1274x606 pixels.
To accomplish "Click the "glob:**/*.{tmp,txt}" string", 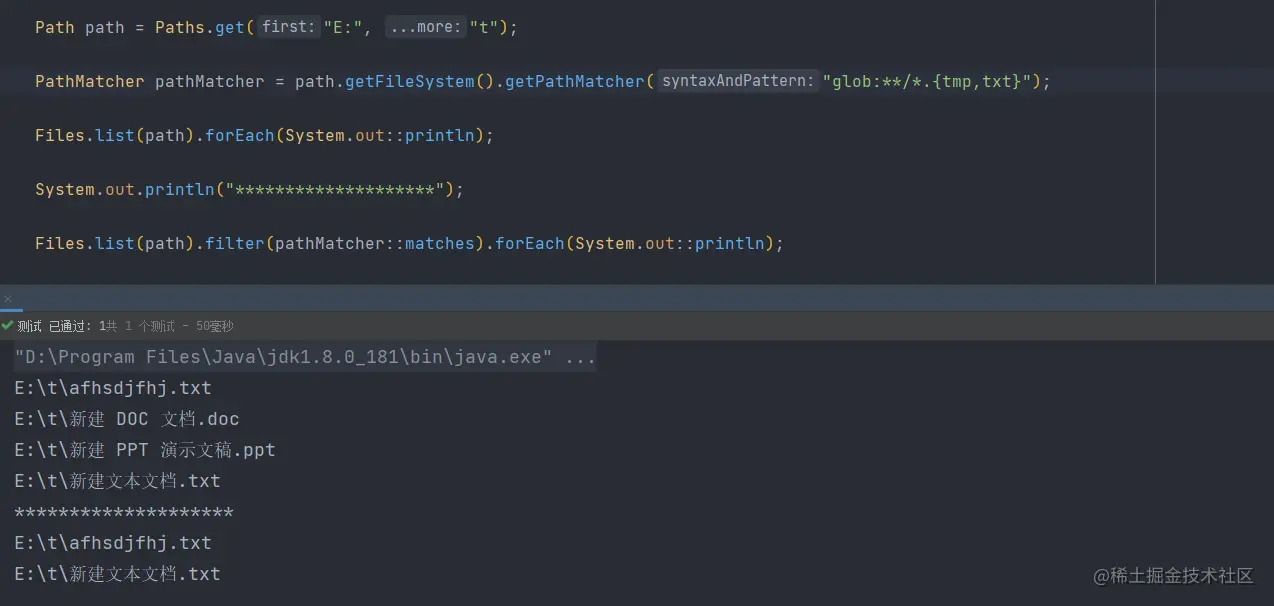I will 926,81.
